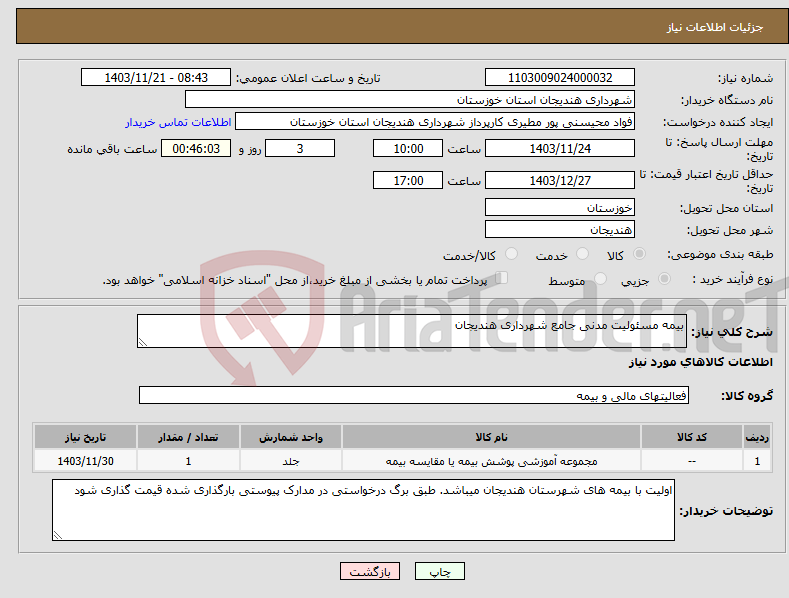Image resolution: width=789 pixels, height=598 pixels.
Task: Open the اطلاعات تماس خریدار link
Action: (178, 122)
